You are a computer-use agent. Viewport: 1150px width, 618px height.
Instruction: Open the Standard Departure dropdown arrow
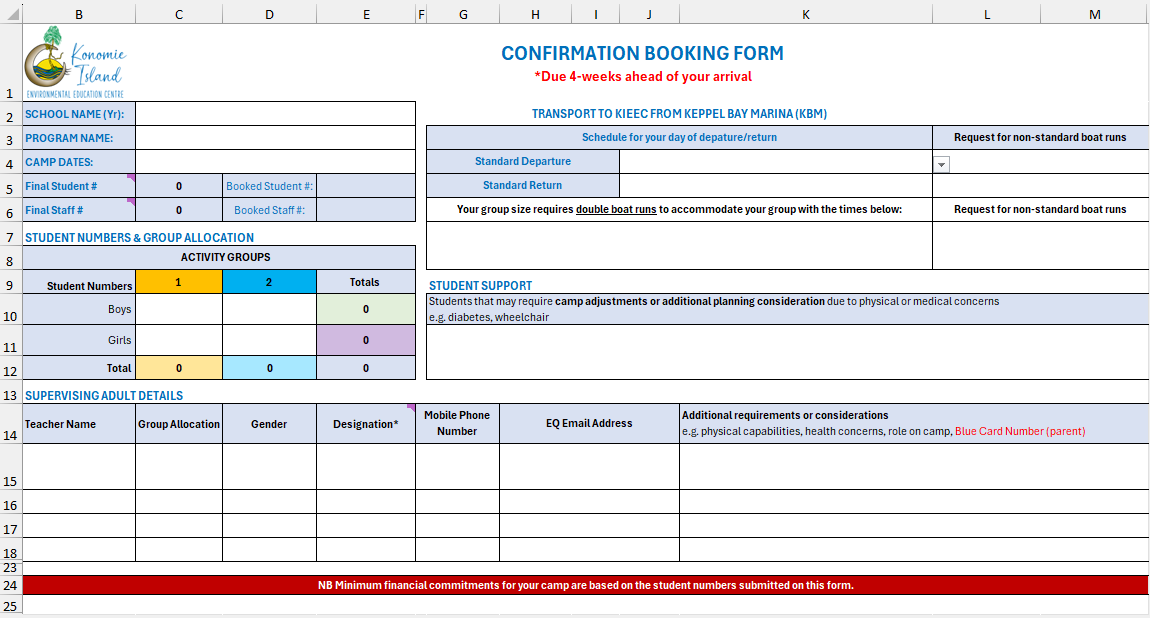click(941, 164)
